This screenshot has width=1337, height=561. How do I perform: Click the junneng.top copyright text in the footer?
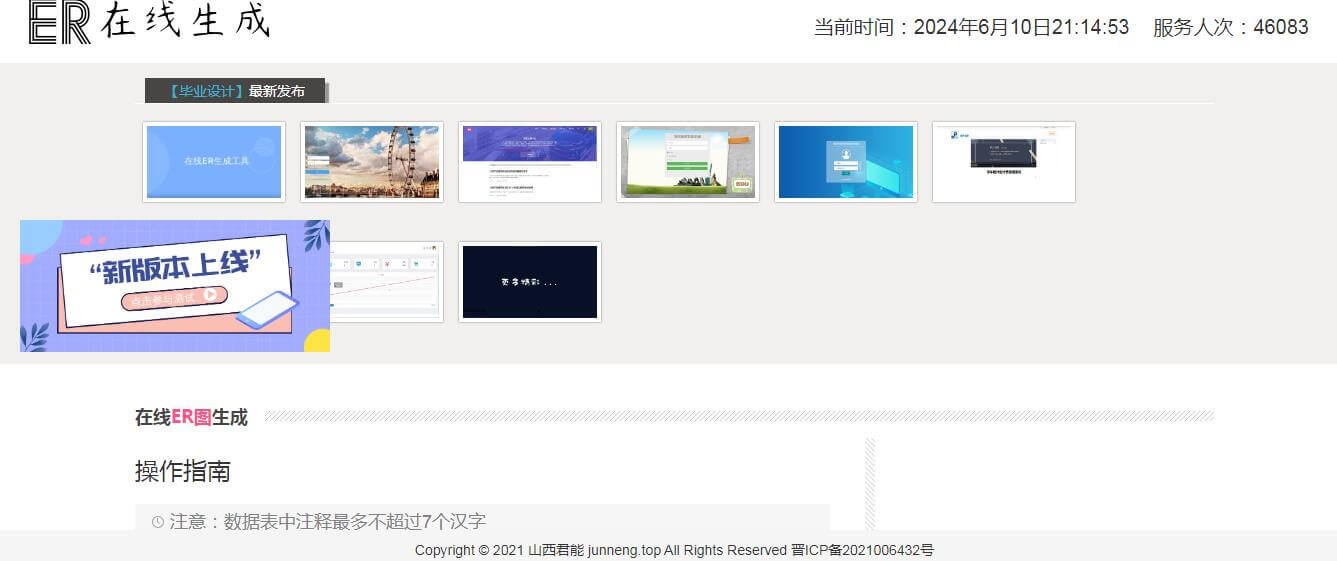pyautogui.click(x=624, y=550)
